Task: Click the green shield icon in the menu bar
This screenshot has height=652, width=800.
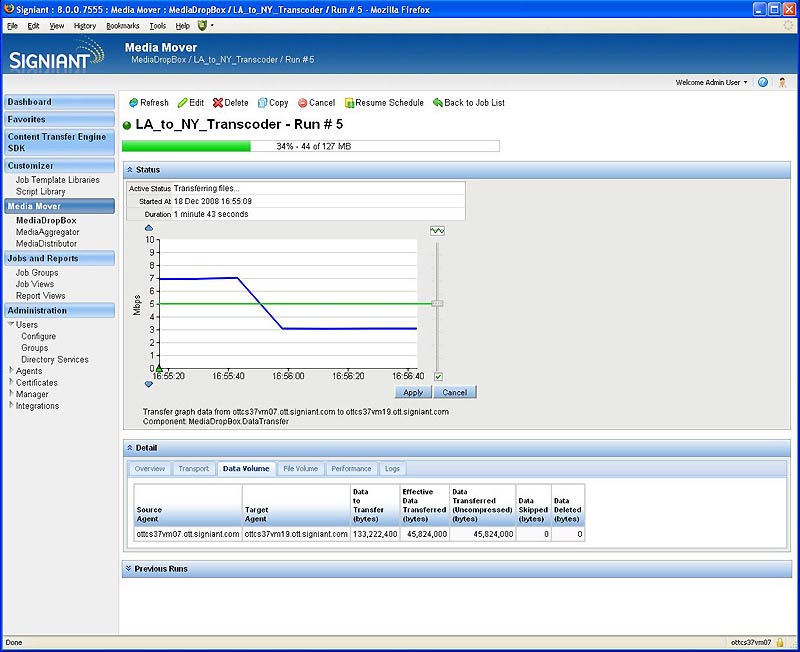Action: point(202,26)
